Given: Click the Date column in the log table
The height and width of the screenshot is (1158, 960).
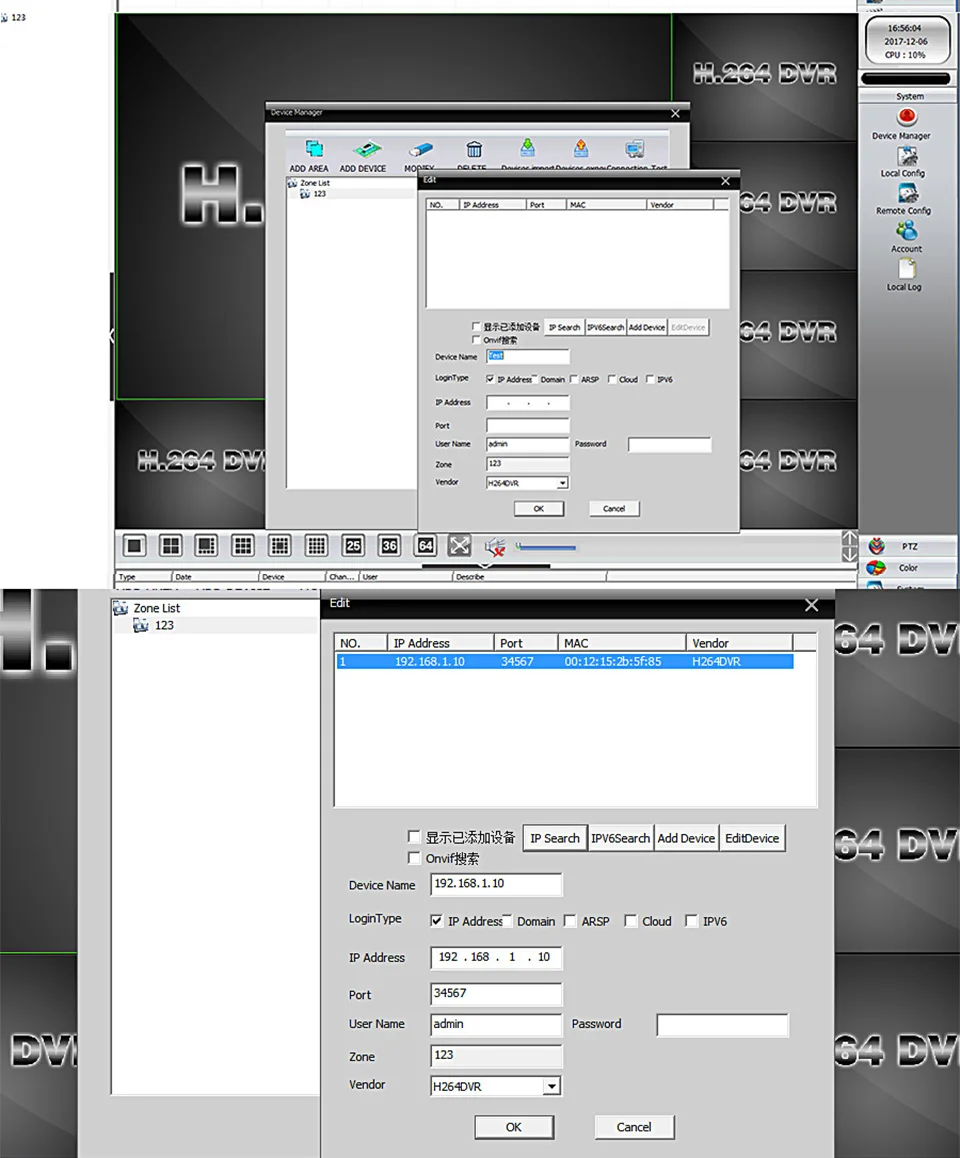Looking at the screenshot, I should pyautogui.click(x=215, y=577).
